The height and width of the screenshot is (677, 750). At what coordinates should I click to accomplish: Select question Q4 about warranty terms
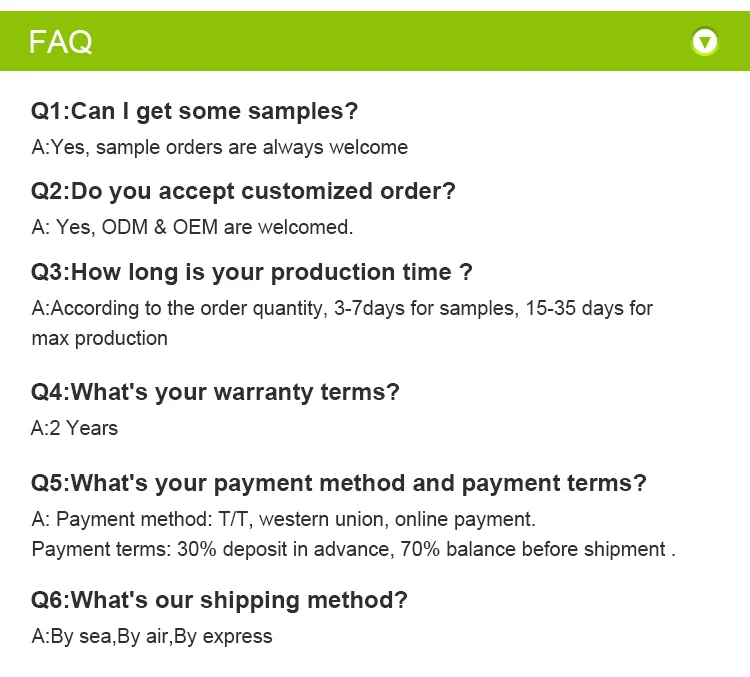coord(215,392)
